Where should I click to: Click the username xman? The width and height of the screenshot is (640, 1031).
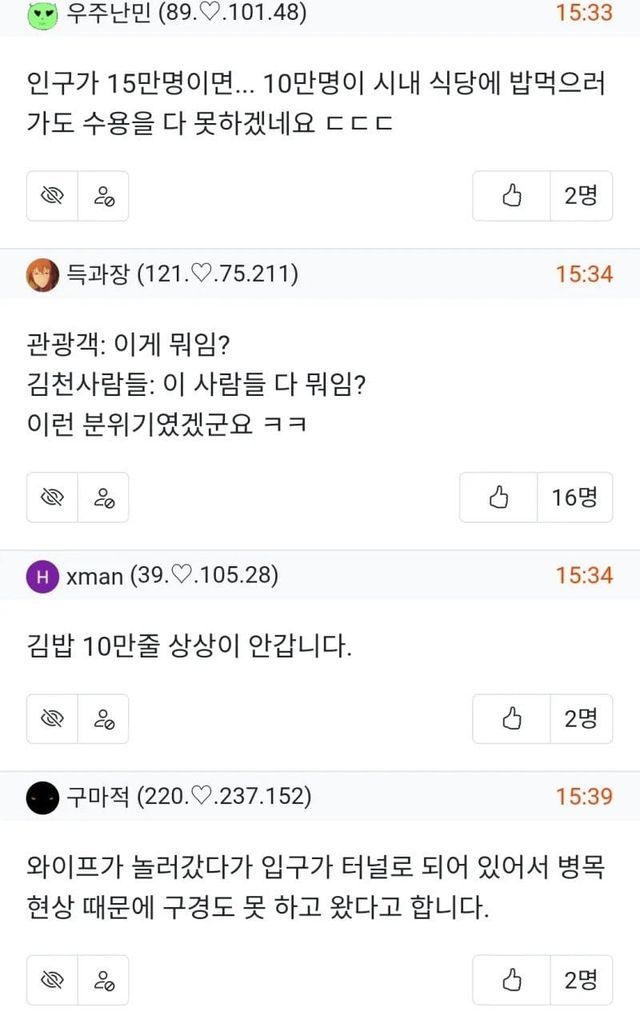click(95, 576)
